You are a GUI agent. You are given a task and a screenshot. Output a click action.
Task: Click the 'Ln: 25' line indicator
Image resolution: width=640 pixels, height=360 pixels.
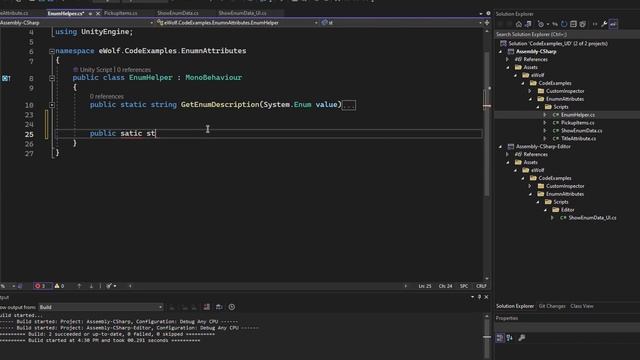424,286
